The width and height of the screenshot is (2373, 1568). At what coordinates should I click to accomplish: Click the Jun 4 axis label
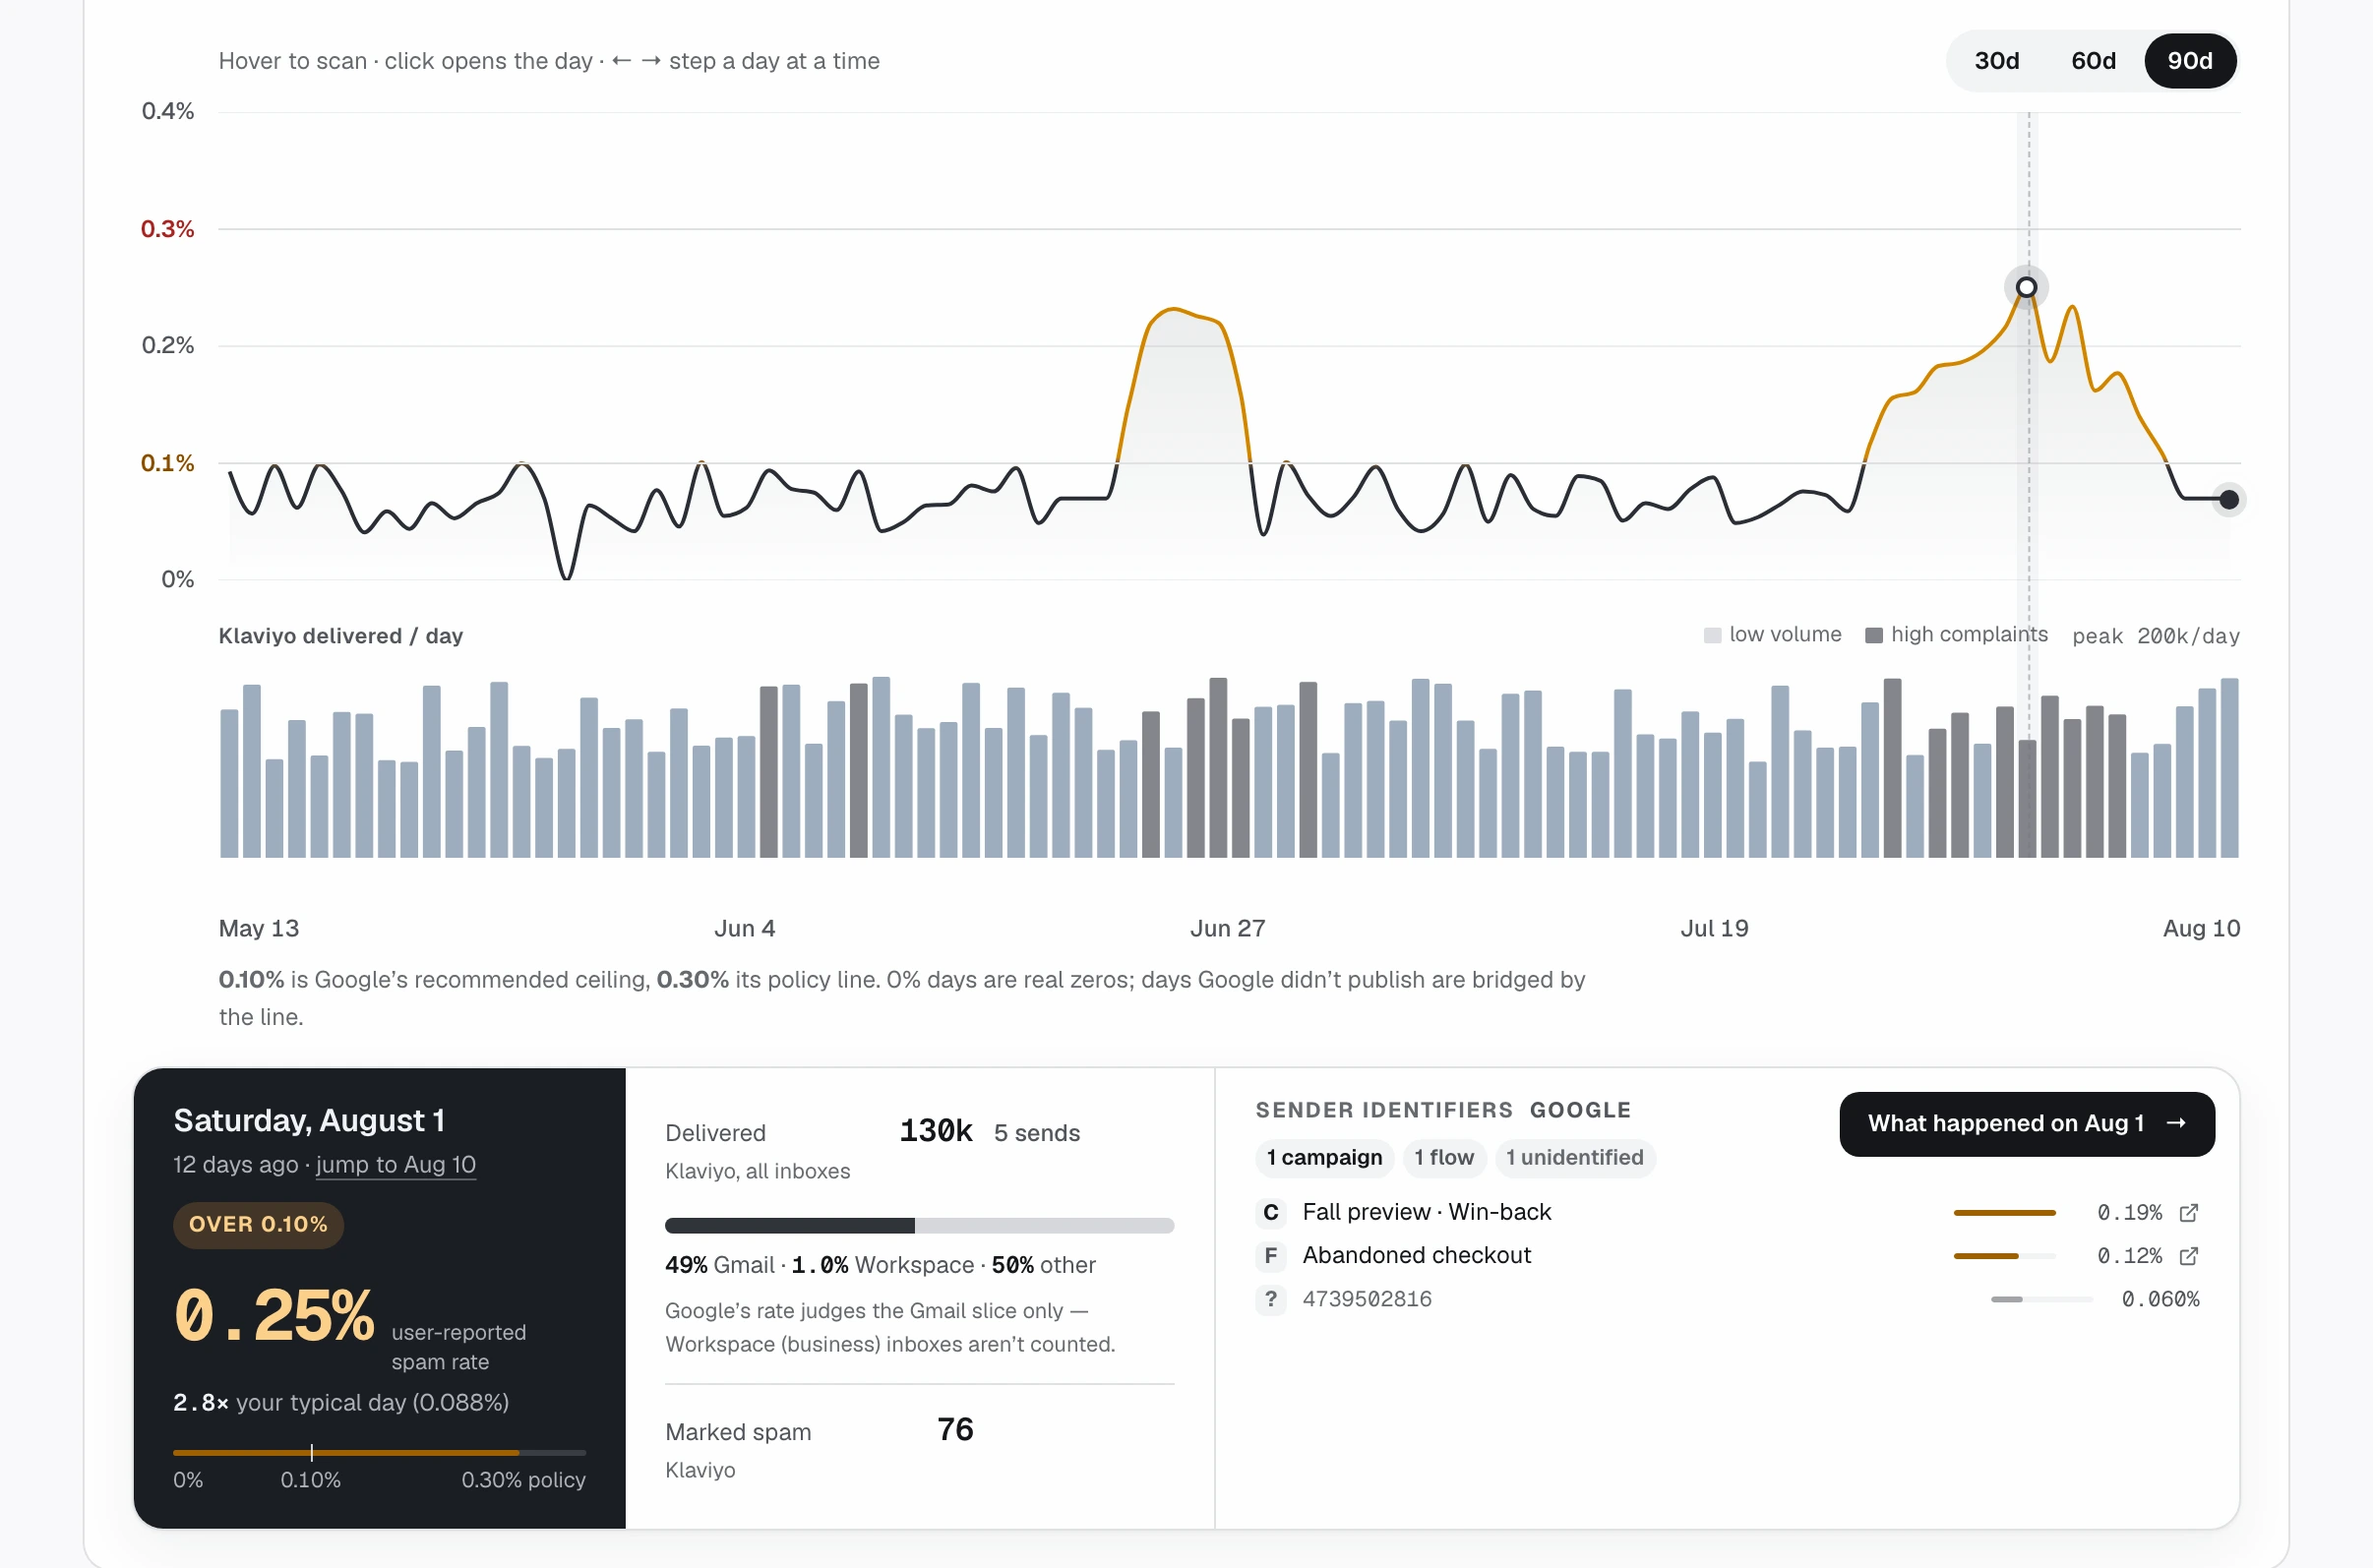pyautogui.click(x=744, y=929)
